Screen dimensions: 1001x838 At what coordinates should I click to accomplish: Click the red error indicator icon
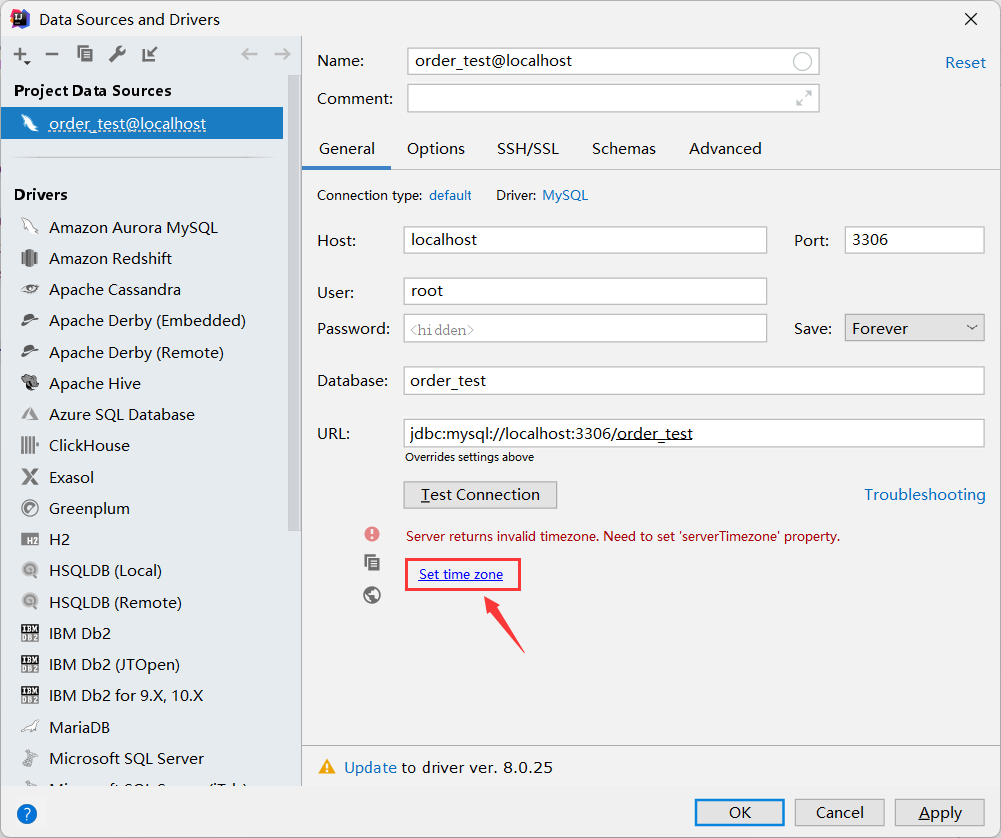coord(372,534)
